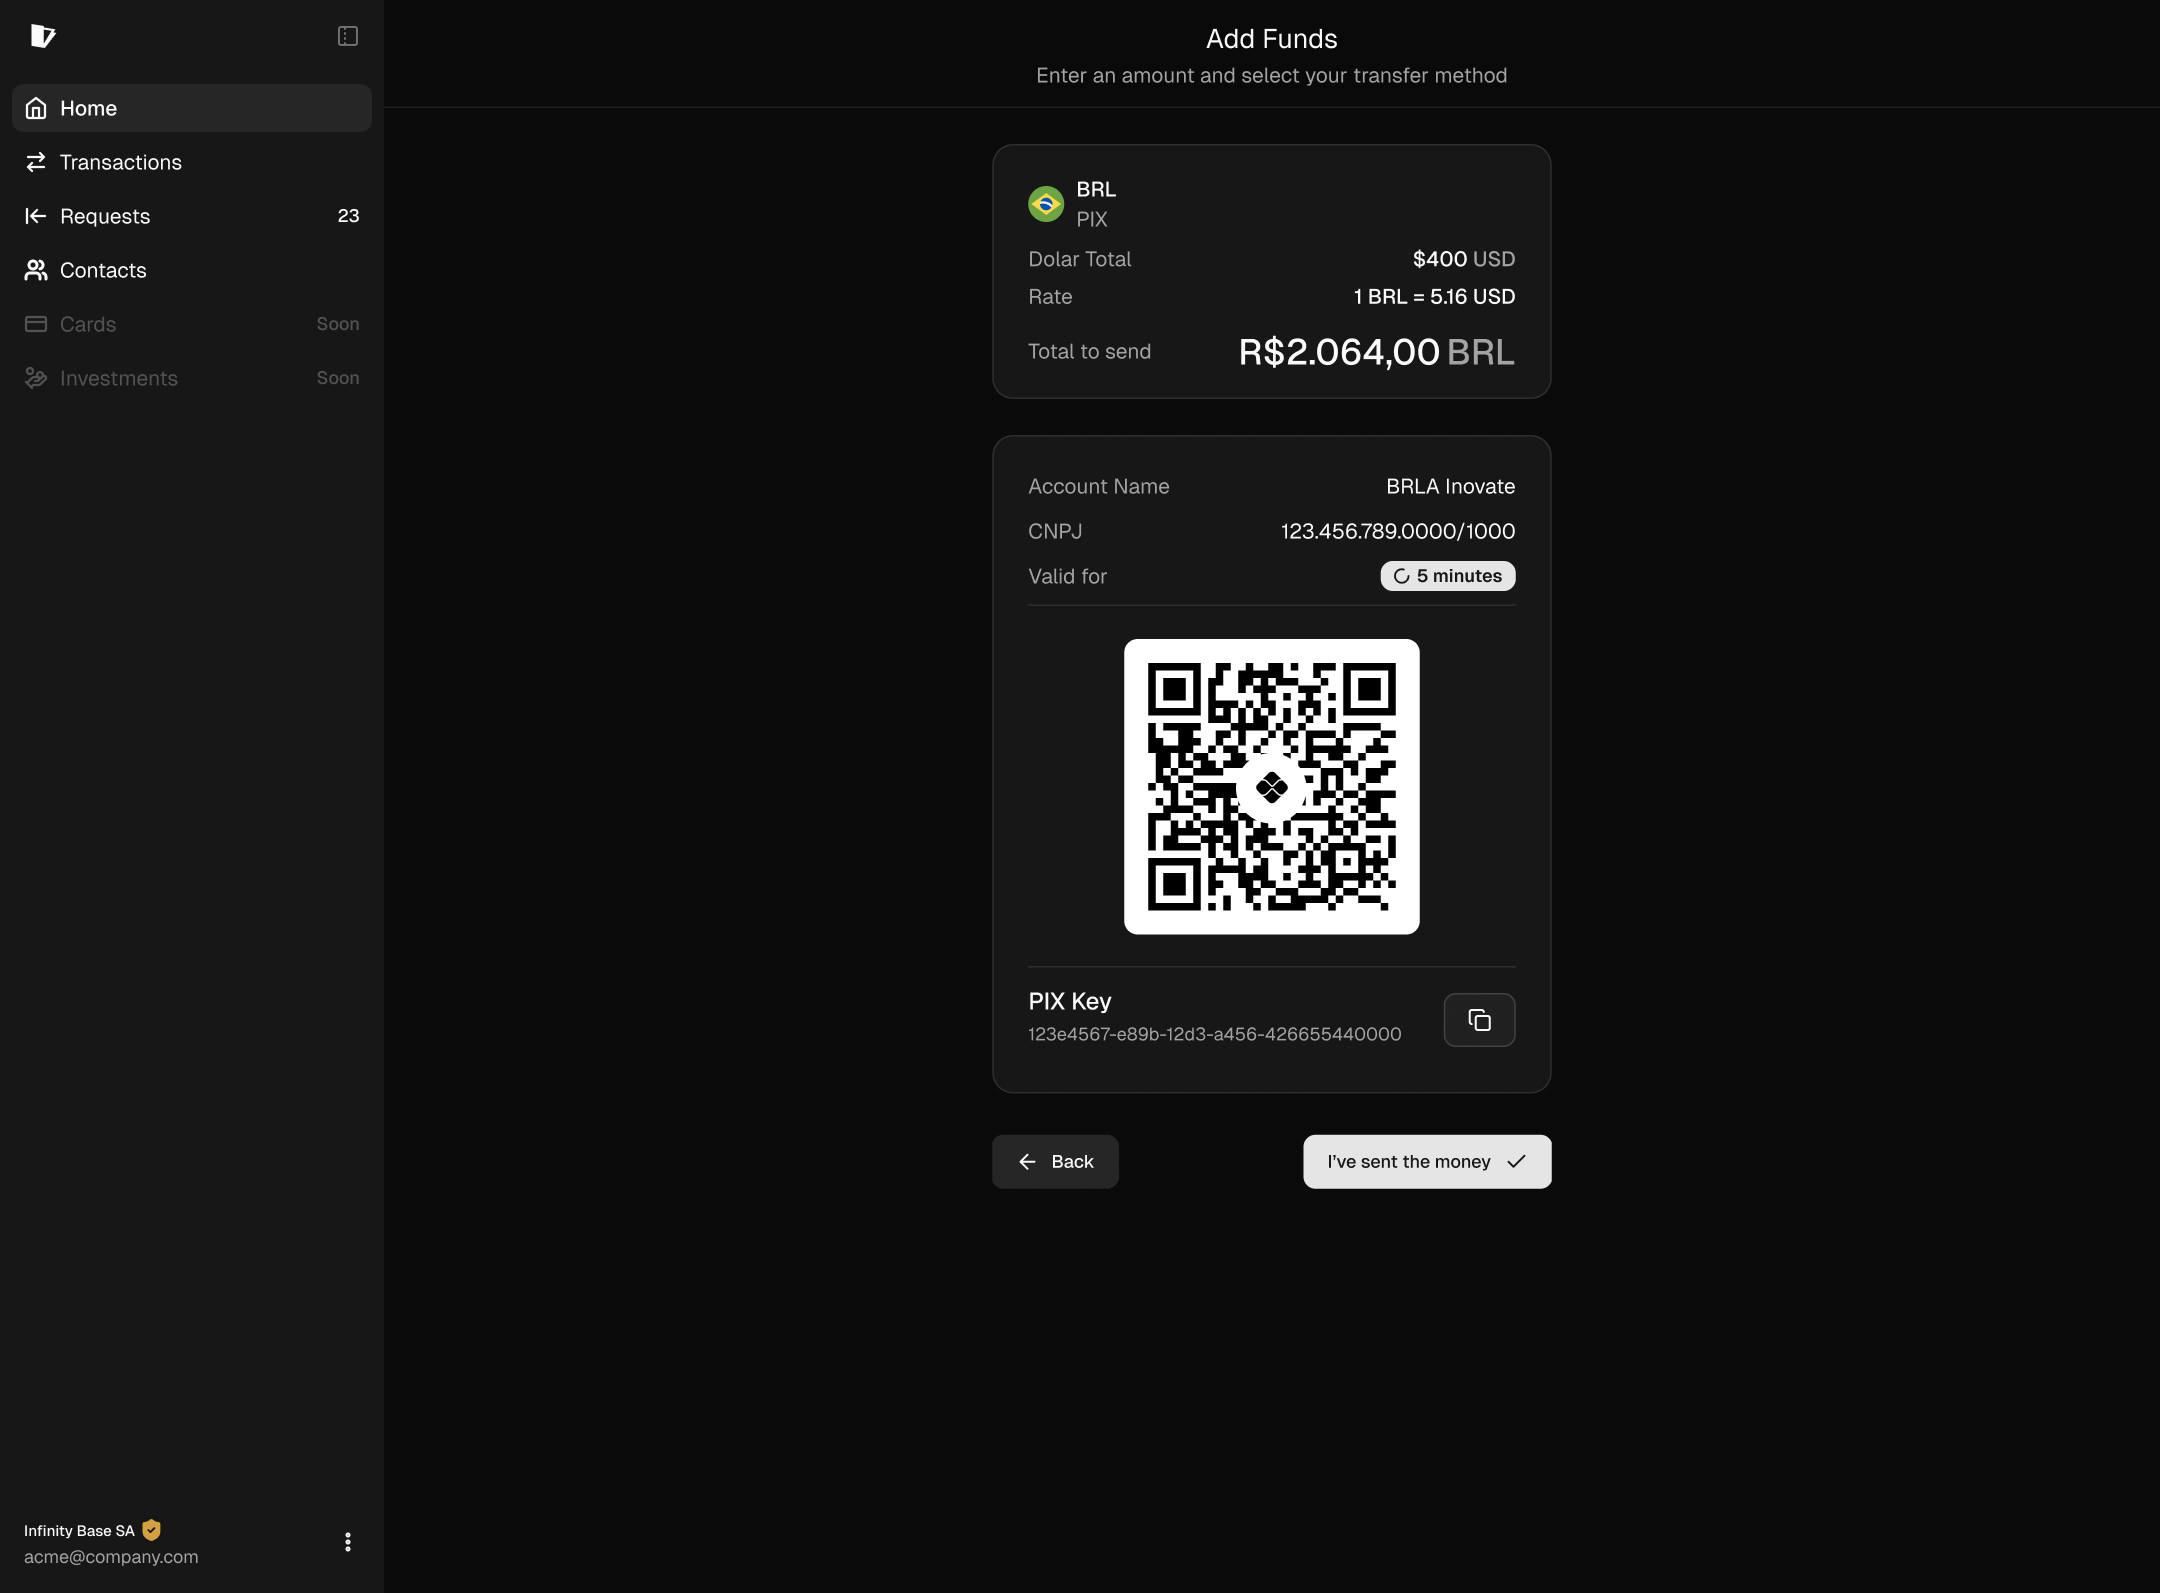Click the Home house icon

click(x=36, y=108)
